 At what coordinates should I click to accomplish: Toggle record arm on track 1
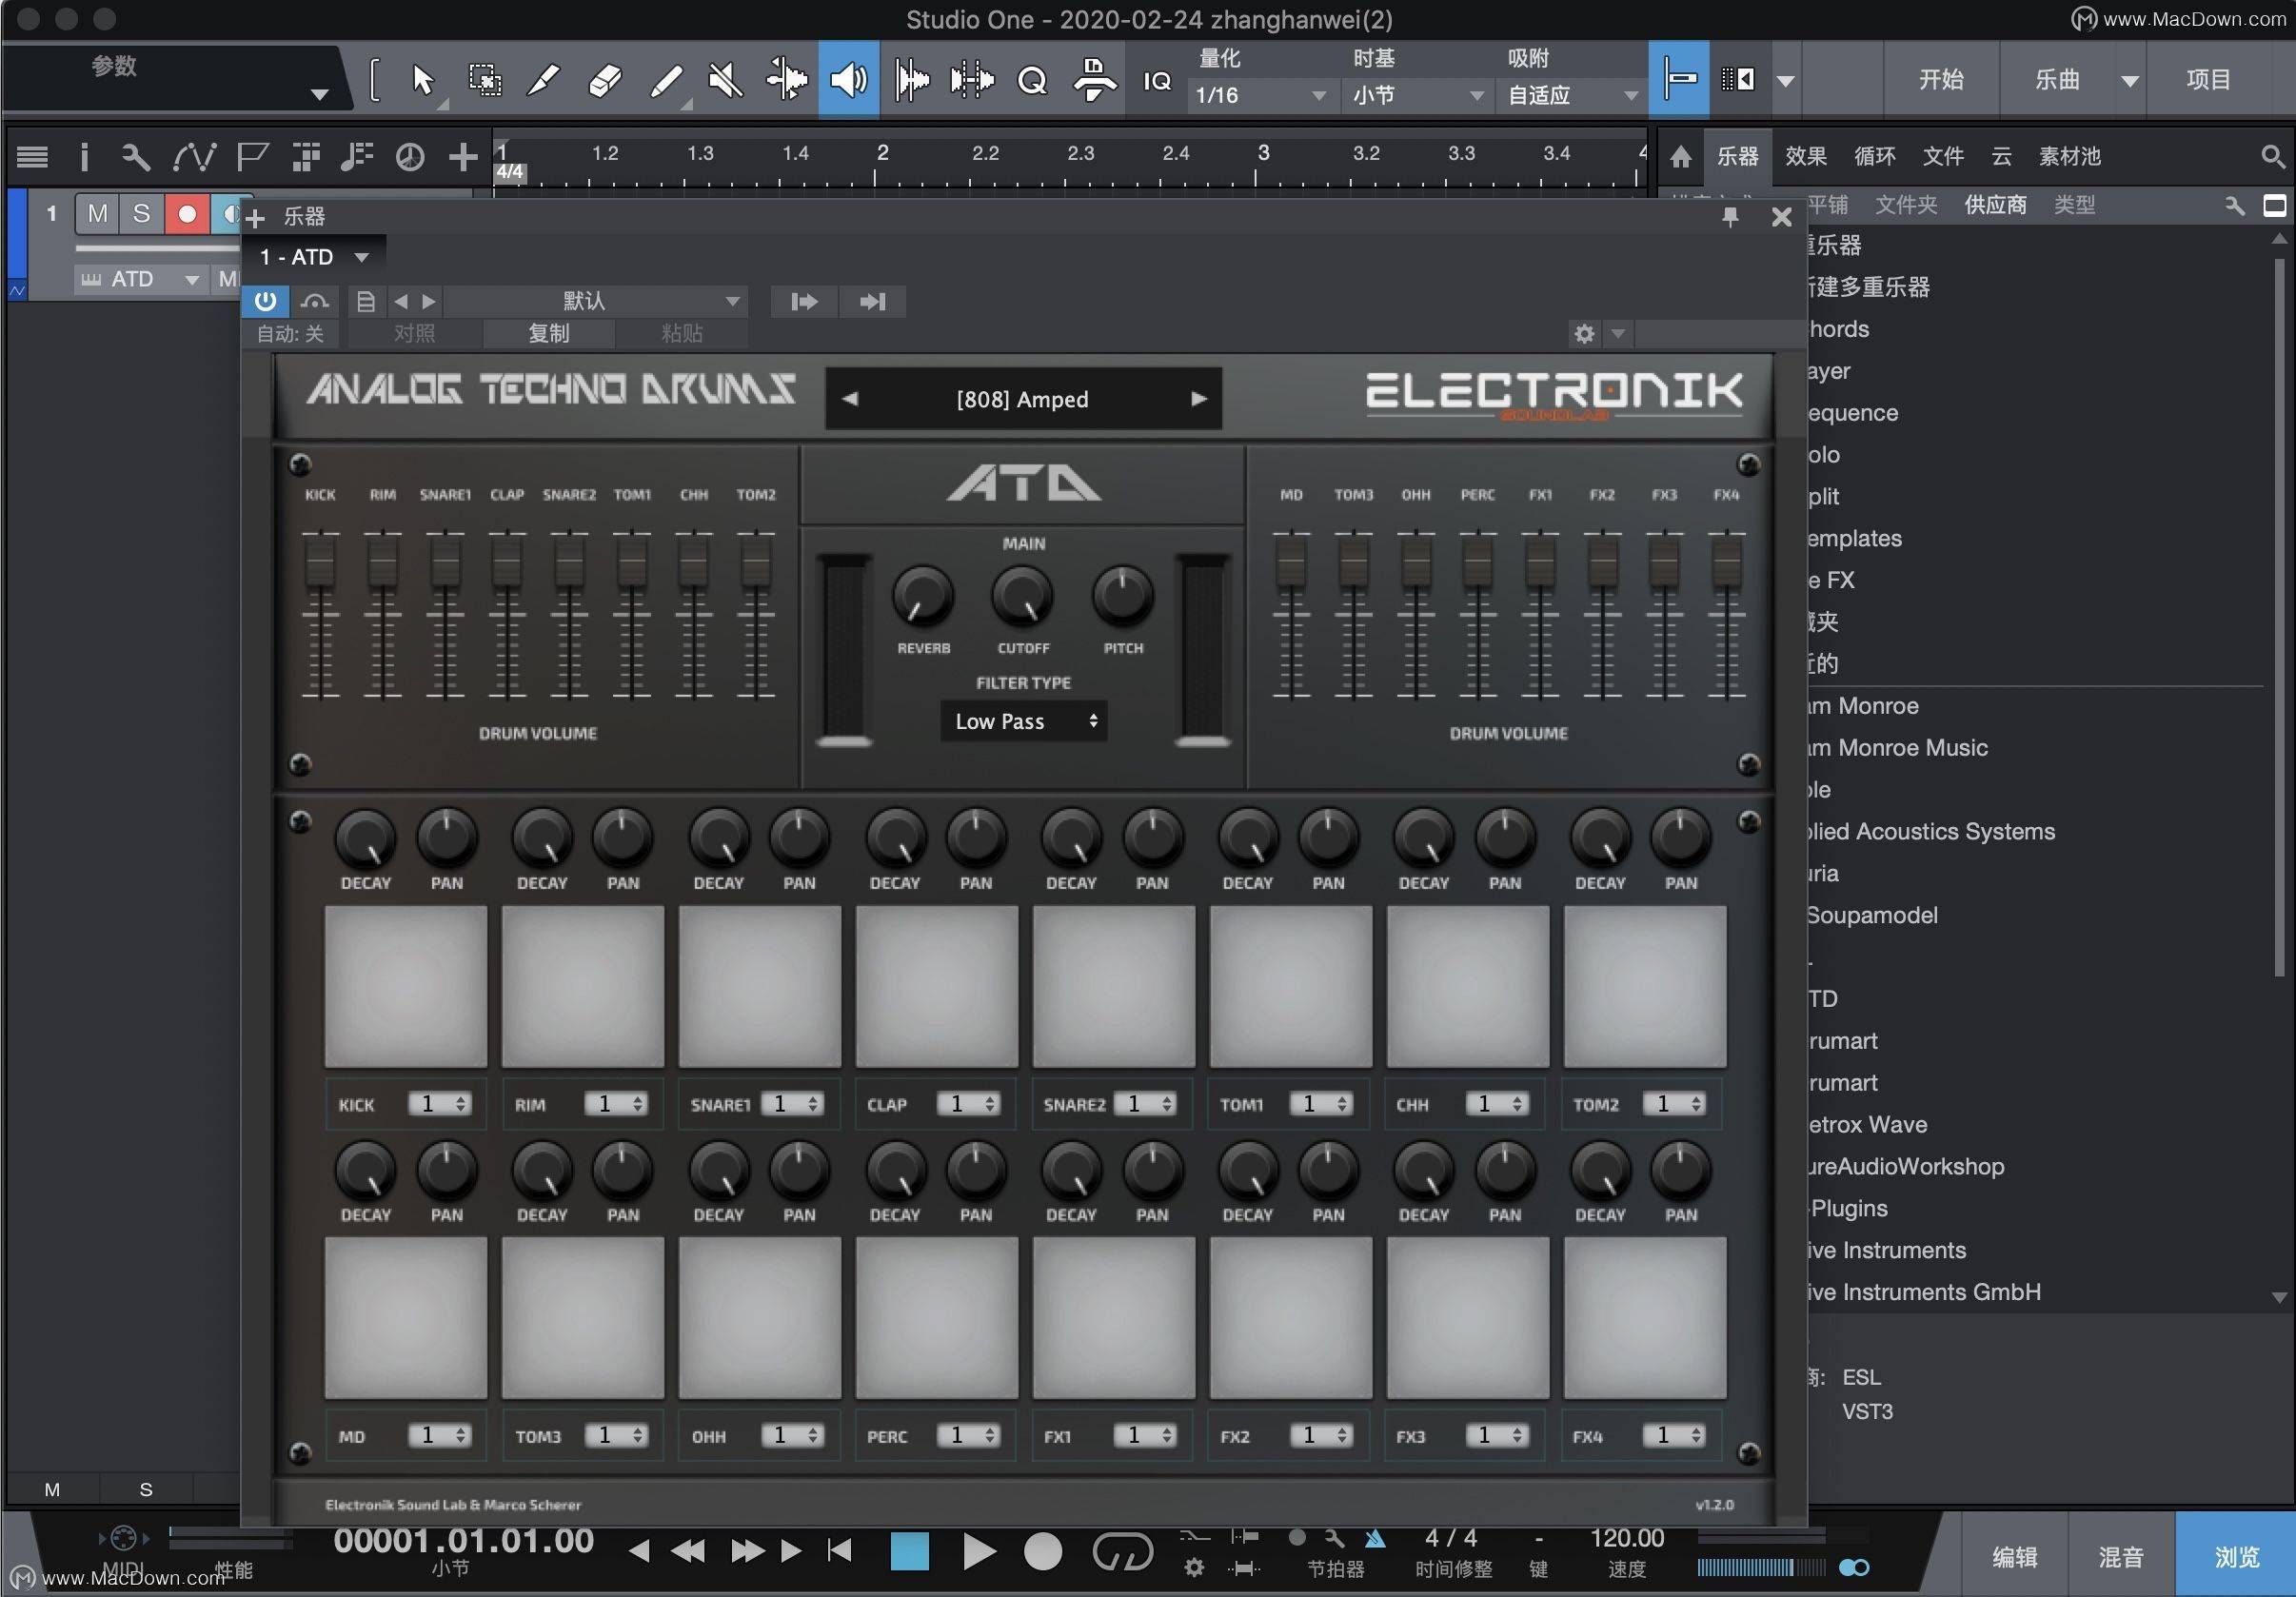pos(186,214)
